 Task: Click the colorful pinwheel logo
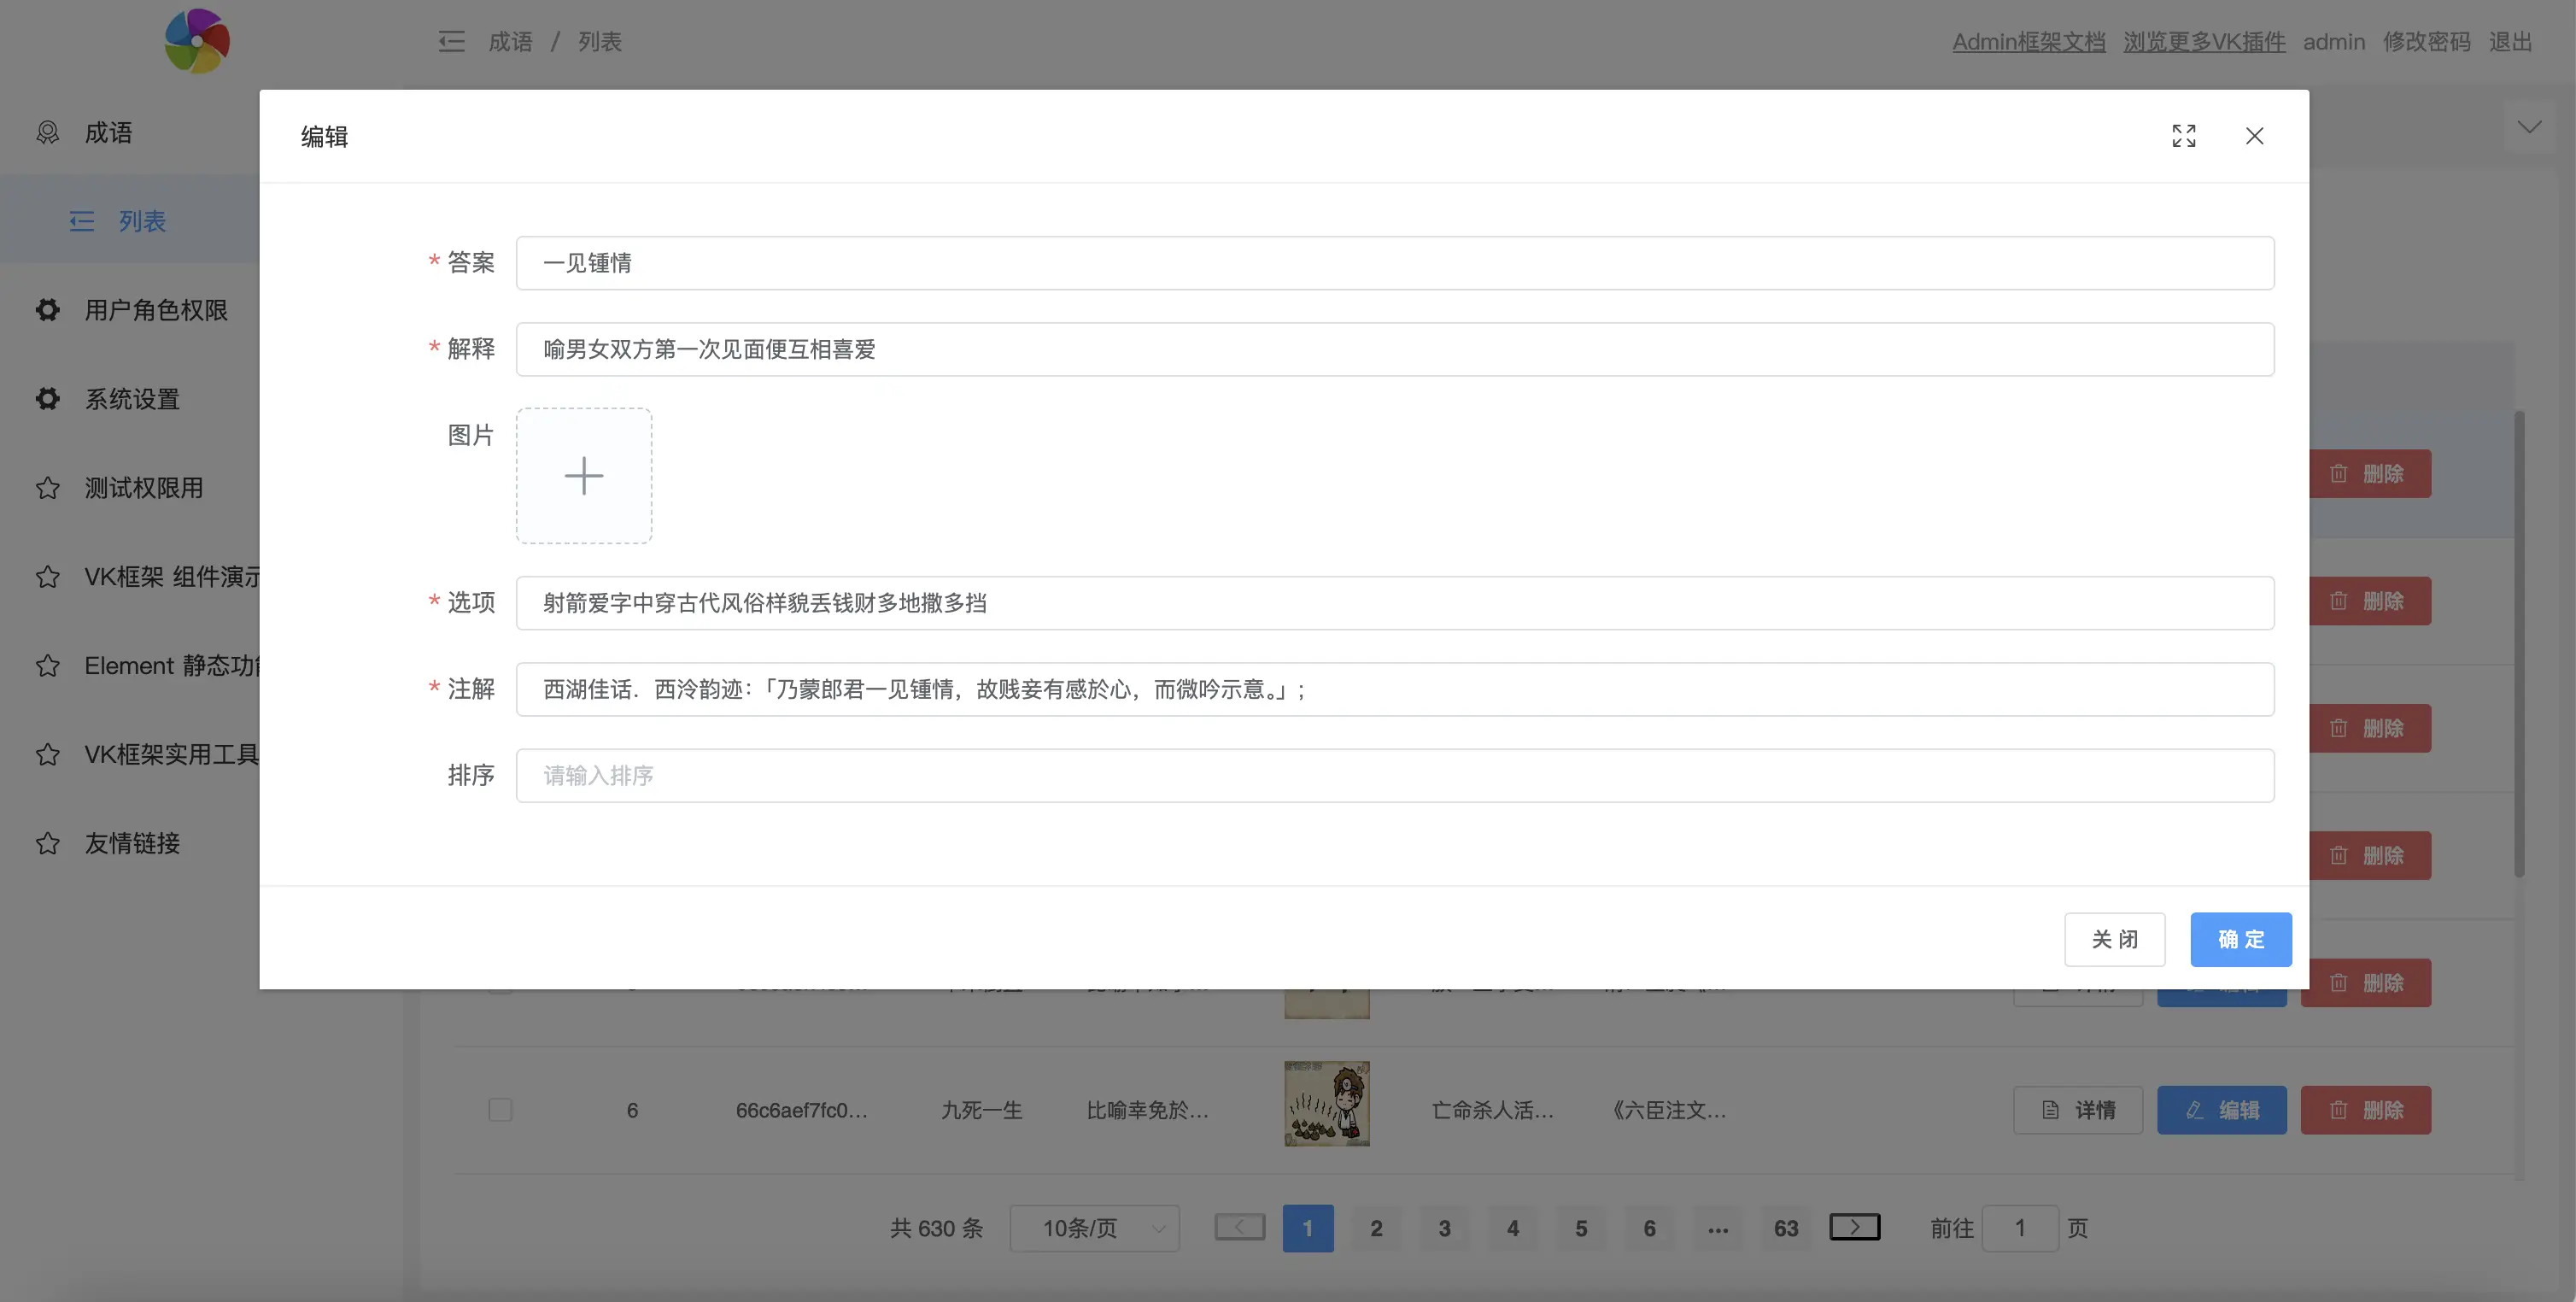pyautogui.click(x=197, y=41)
